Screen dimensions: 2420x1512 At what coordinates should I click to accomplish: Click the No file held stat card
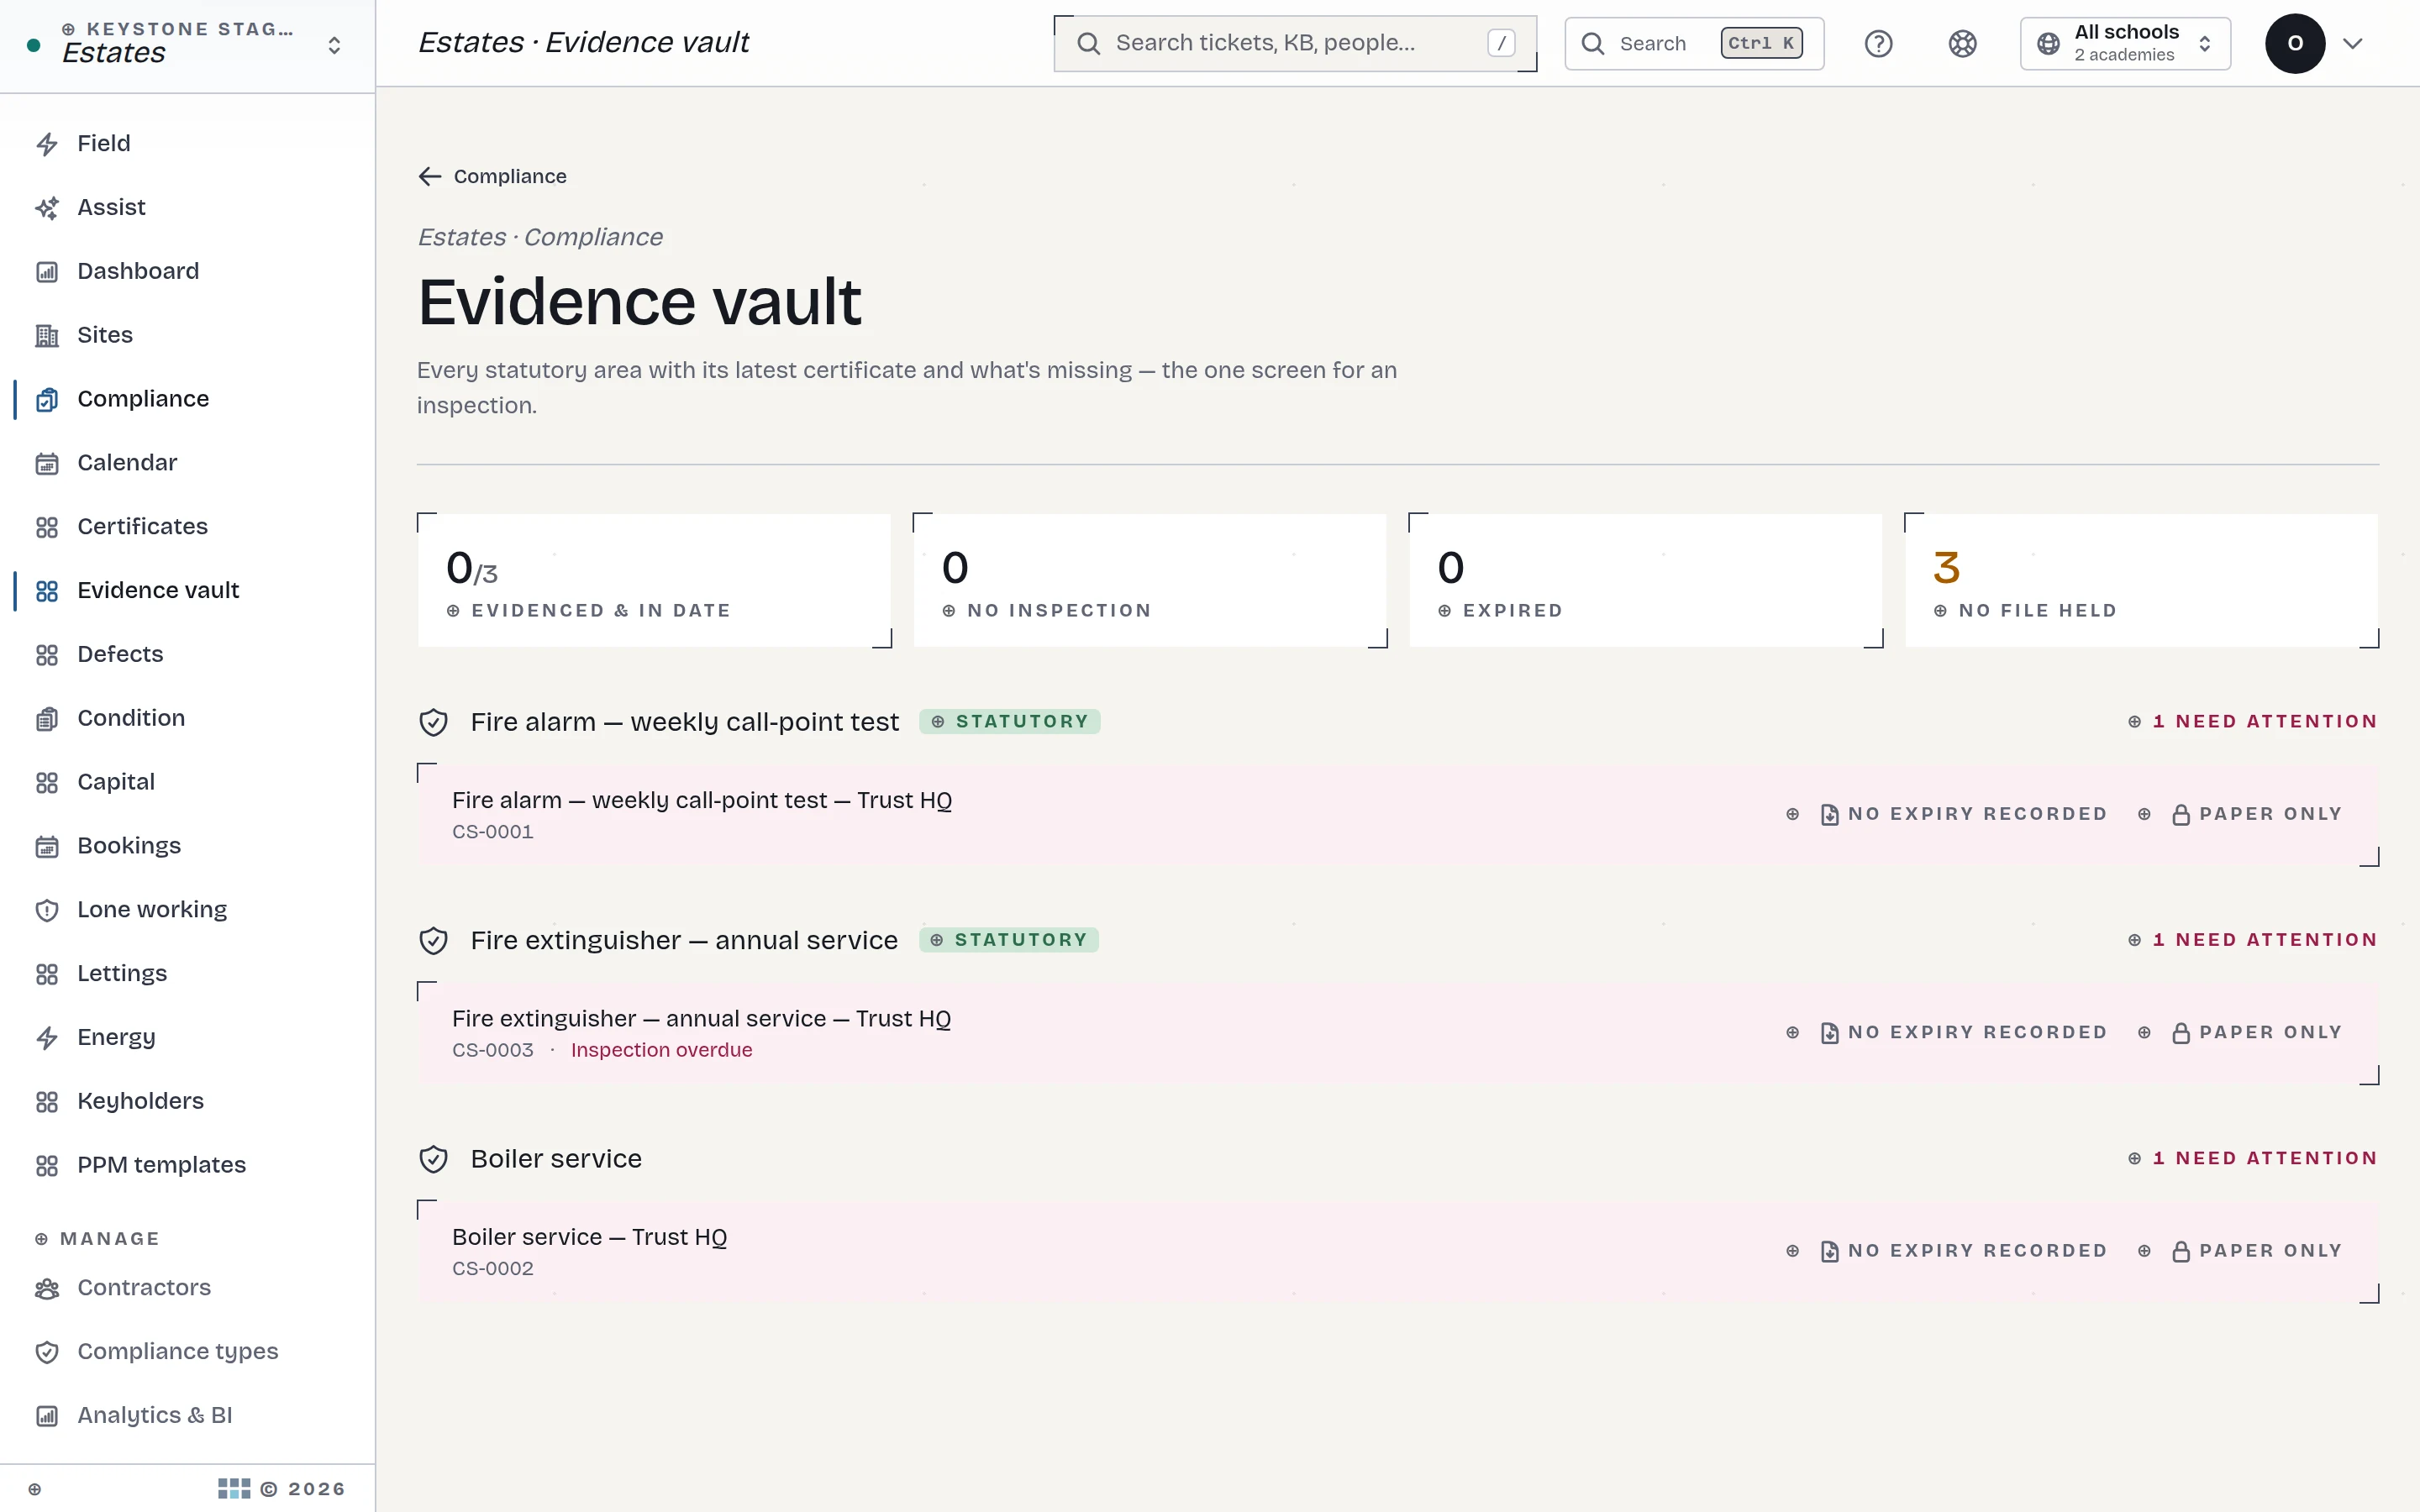2141,580
